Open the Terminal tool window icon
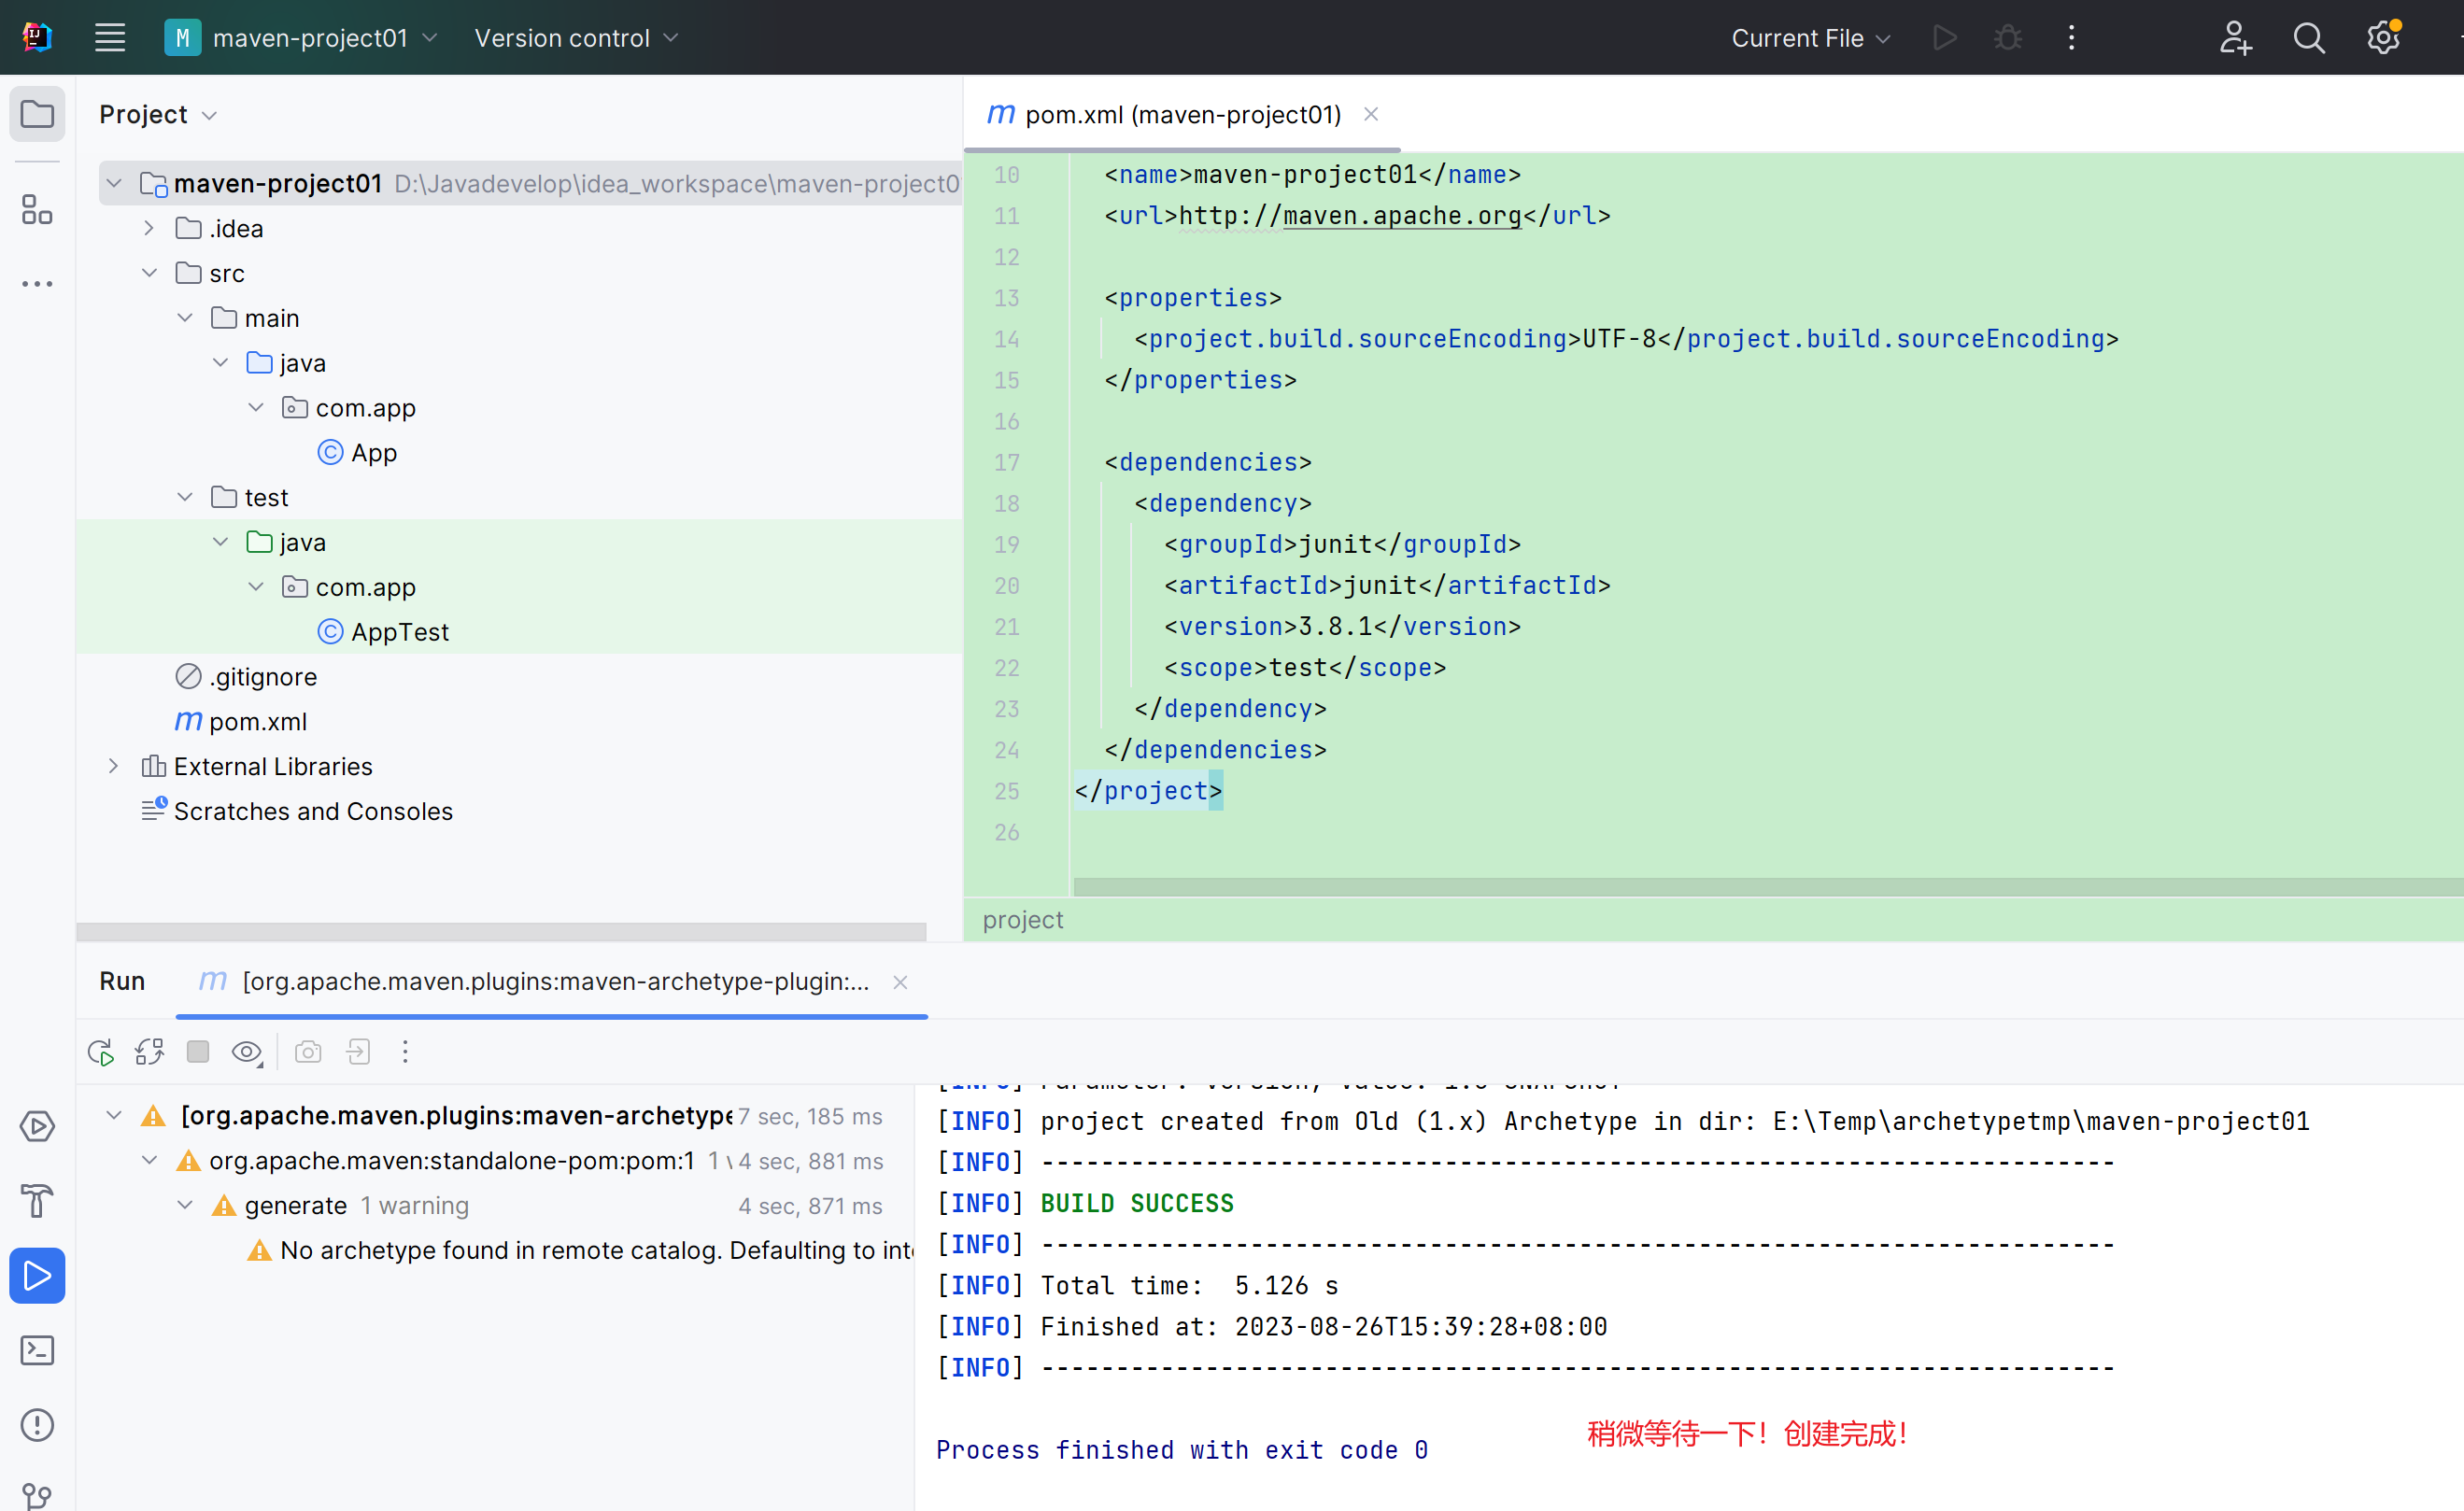The image size is (2464, 1511). click(x=37, y=1351)
